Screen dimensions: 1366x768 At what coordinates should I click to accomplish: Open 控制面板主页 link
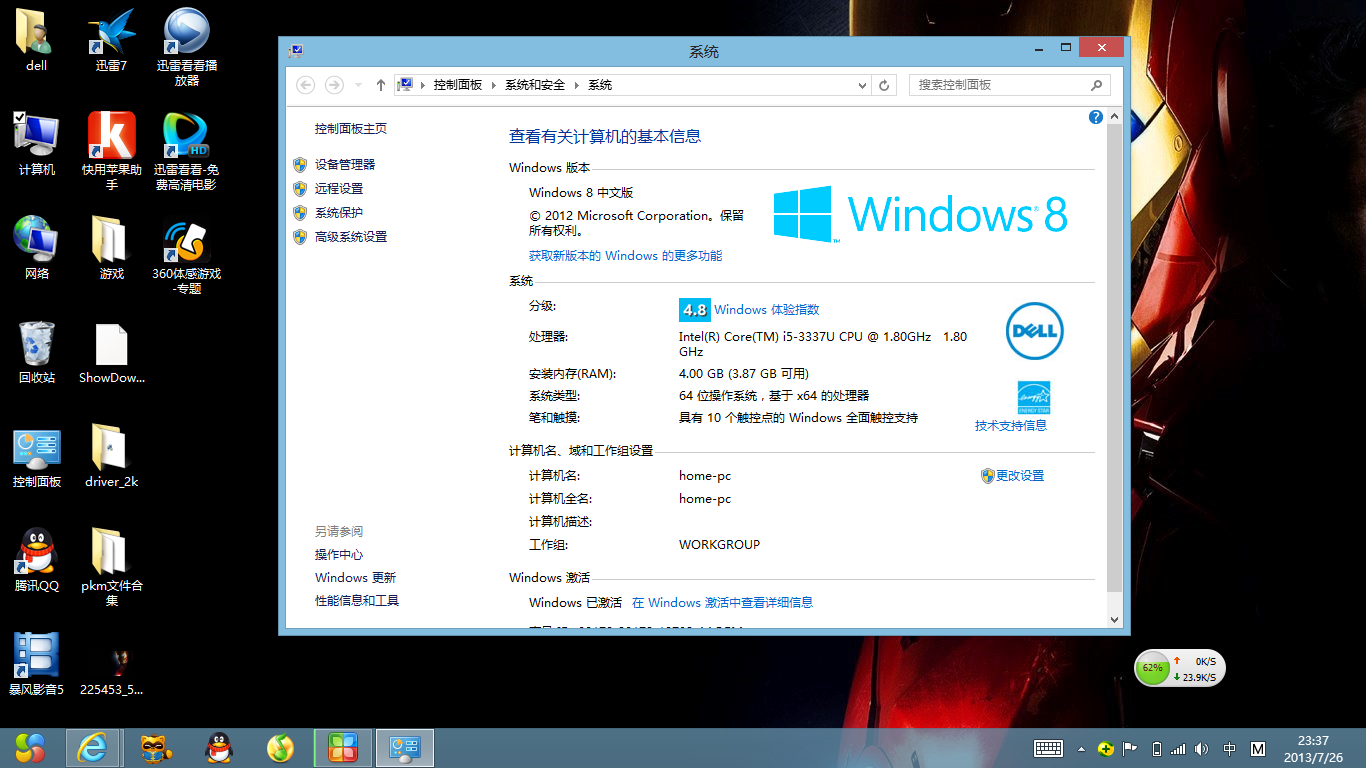351,129
